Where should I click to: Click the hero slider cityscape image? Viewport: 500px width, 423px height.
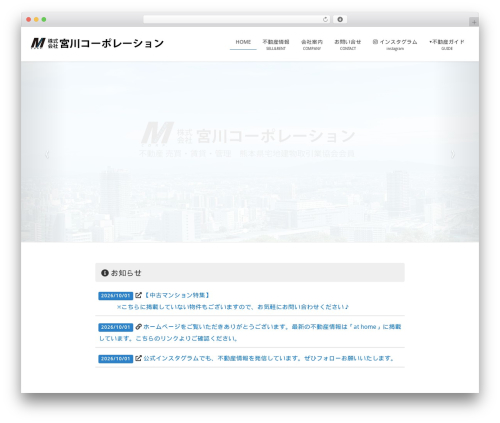click(250, 152)
